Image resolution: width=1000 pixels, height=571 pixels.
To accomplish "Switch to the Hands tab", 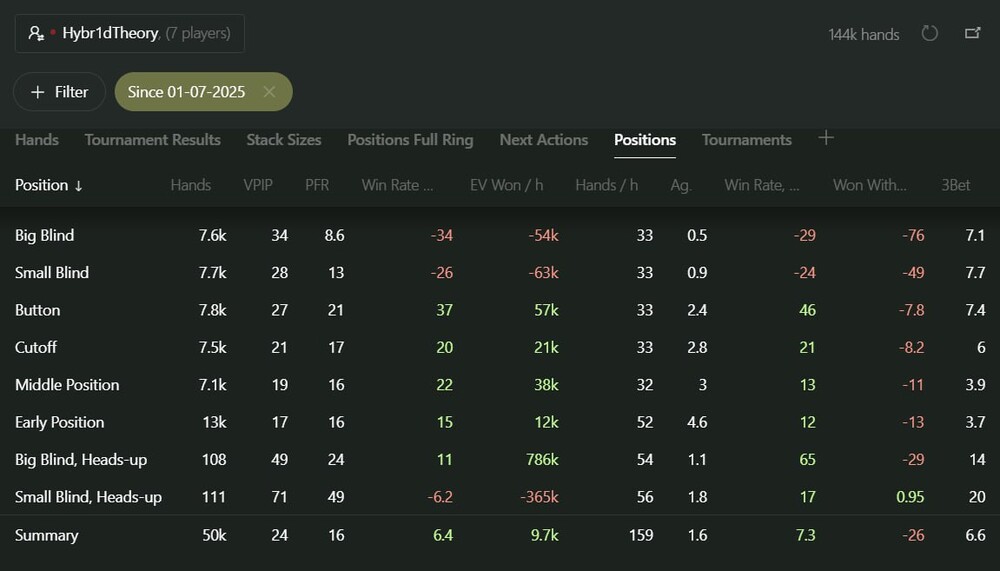I will tap(37, 140).
